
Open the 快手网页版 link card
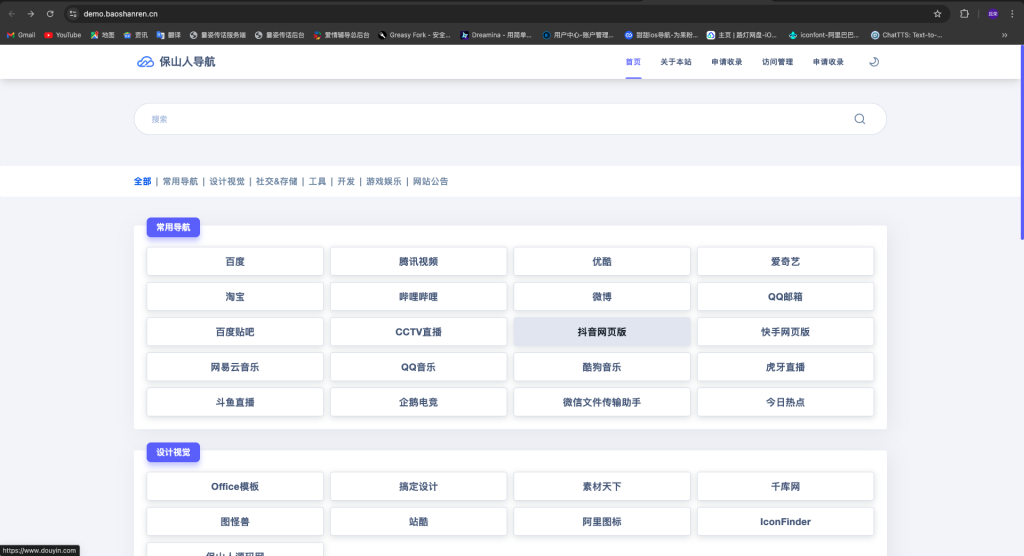786,332
